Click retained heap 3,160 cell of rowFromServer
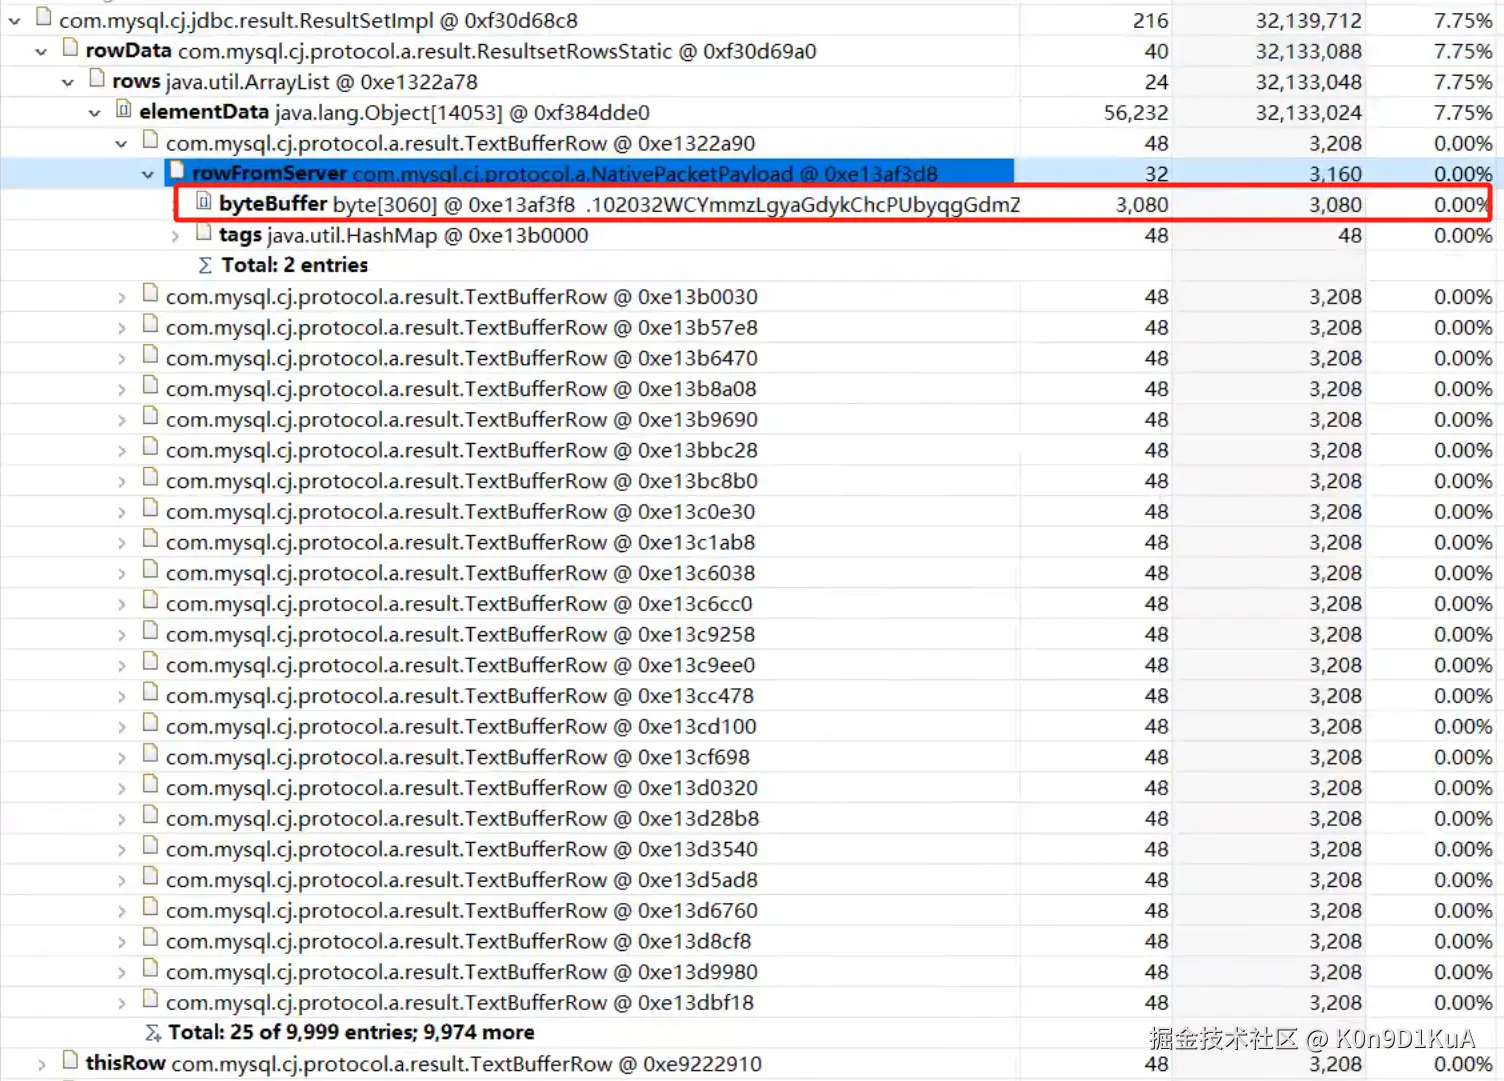The width and height of the screenshot is (1504, 1081). pyautogui.click(x=1335, y=174)
